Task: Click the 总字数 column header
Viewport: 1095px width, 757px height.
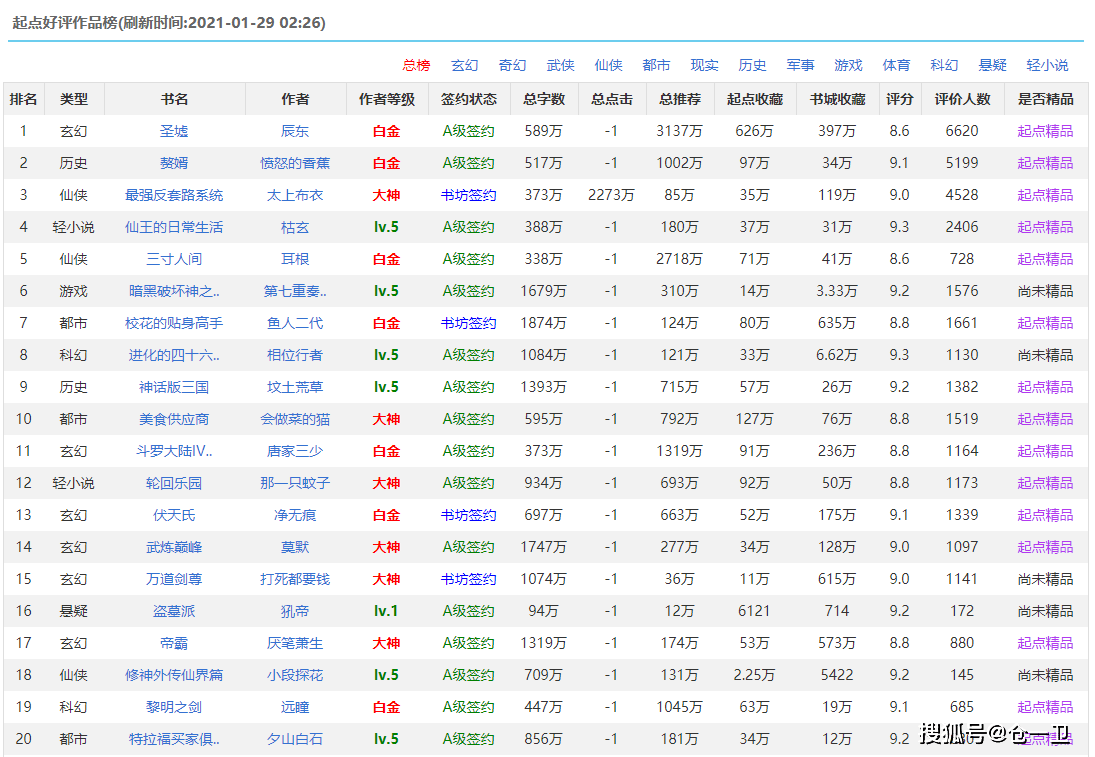Action: click(x=544, y=99)
